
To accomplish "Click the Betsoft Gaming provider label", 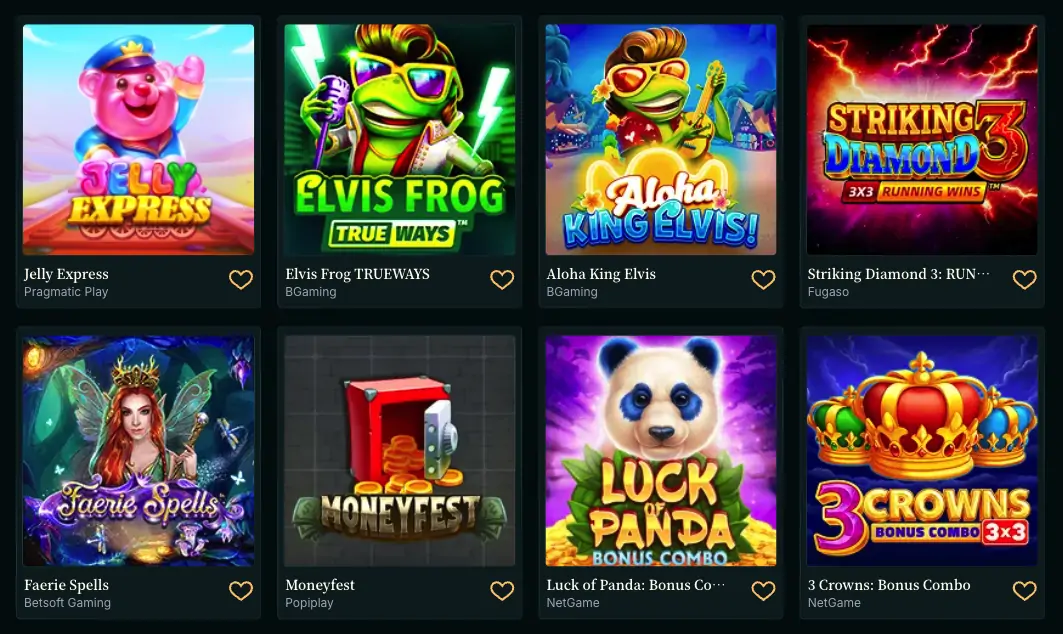I will pyautogui.click(x=67, y=603).
